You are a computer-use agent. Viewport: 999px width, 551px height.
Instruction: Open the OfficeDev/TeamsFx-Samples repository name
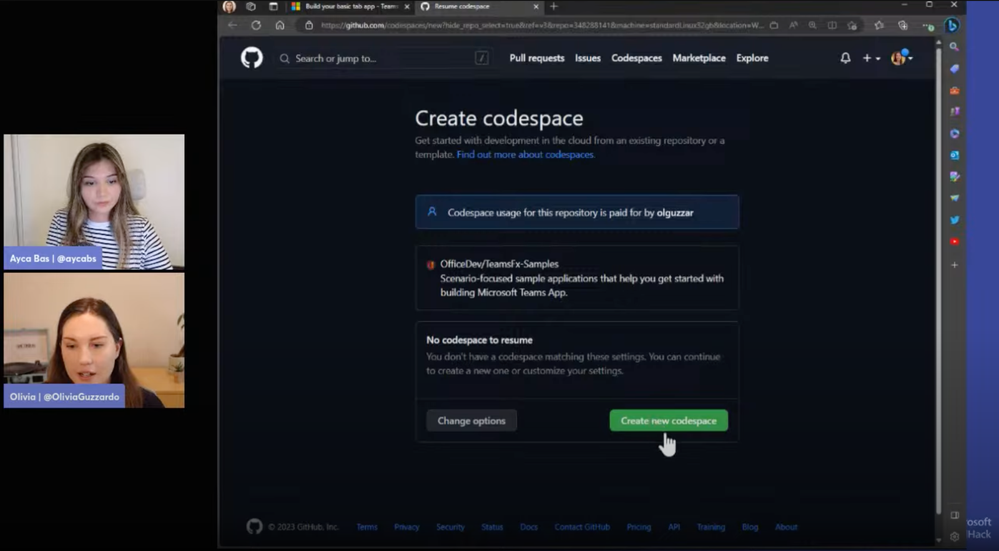499,264
